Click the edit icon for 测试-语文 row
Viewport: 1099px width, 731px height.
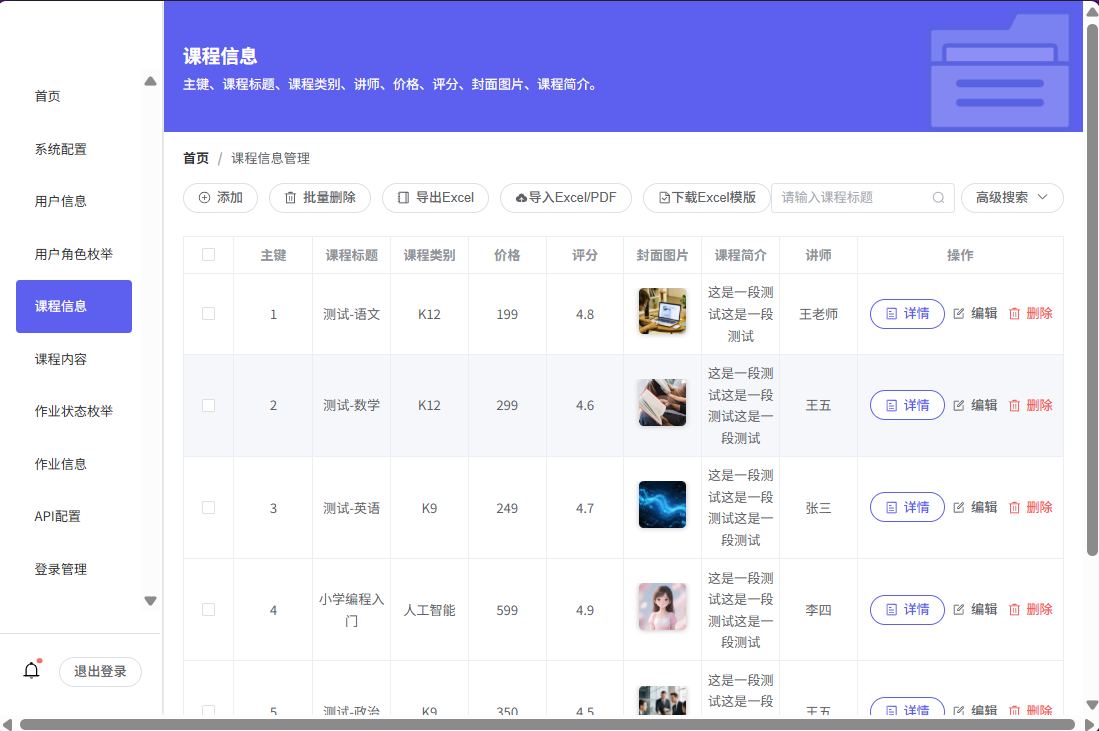(x=959, y=314)
